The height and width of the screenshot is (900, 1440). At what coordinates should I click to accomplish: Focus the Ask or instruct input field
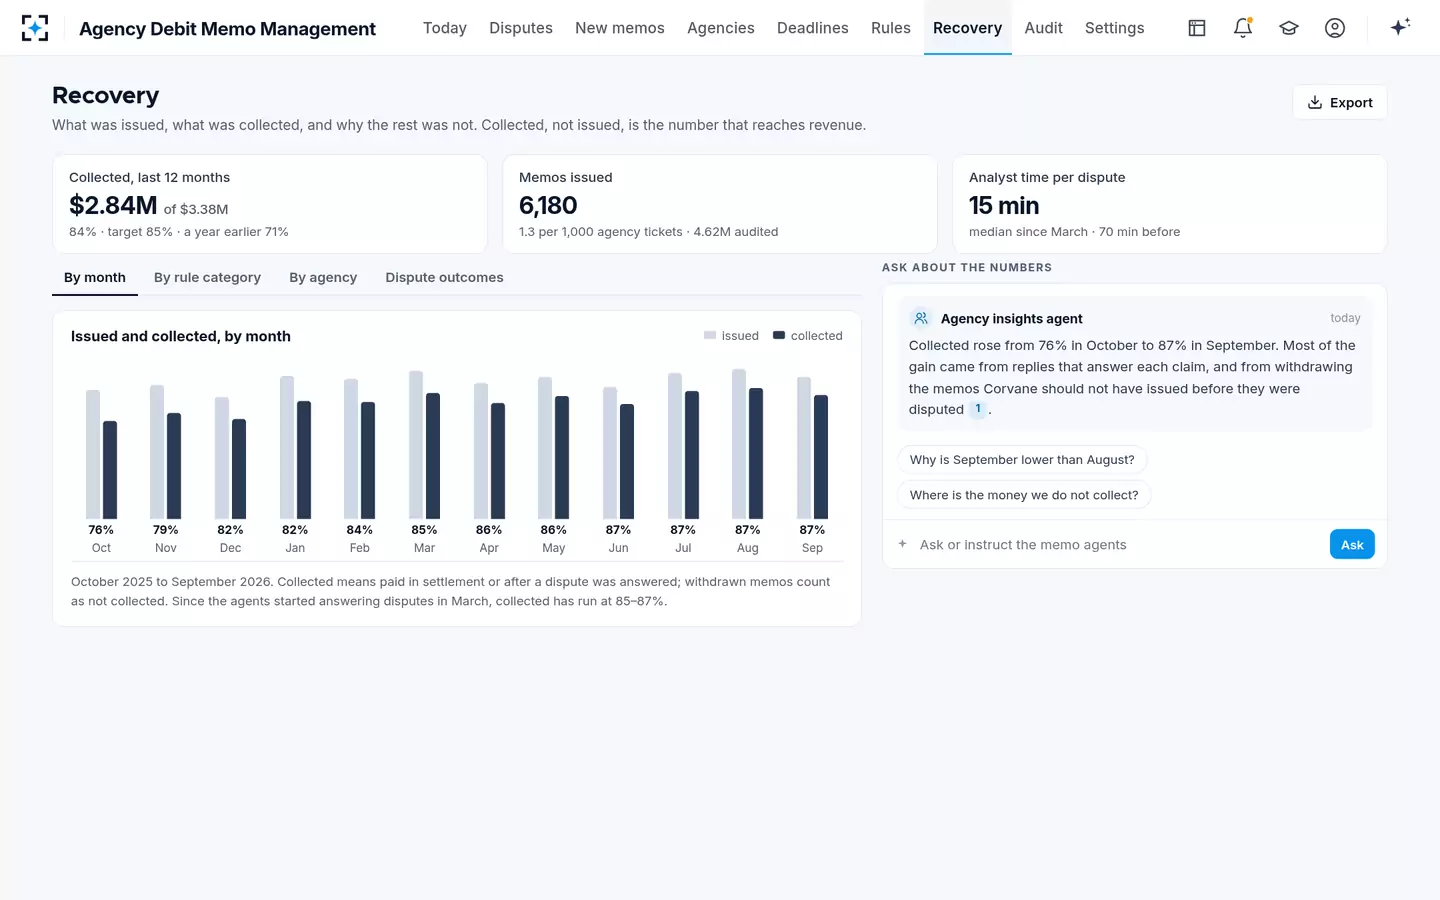click(1118, 544)
